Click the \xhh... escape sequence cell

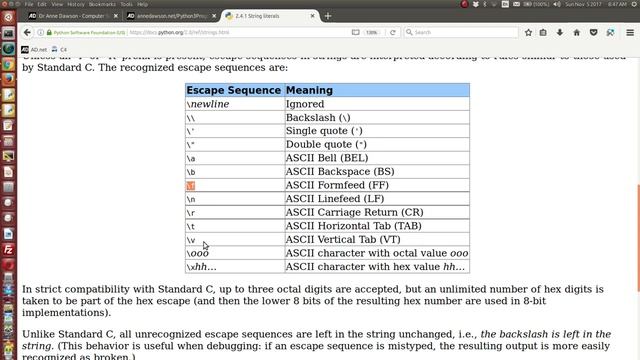235,267
